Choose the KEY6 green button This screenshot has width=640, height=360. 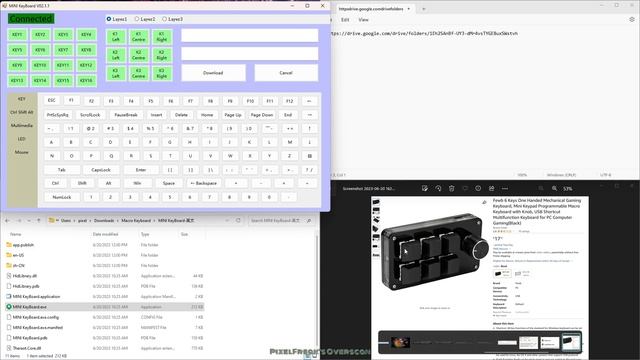tap(40, 50)
